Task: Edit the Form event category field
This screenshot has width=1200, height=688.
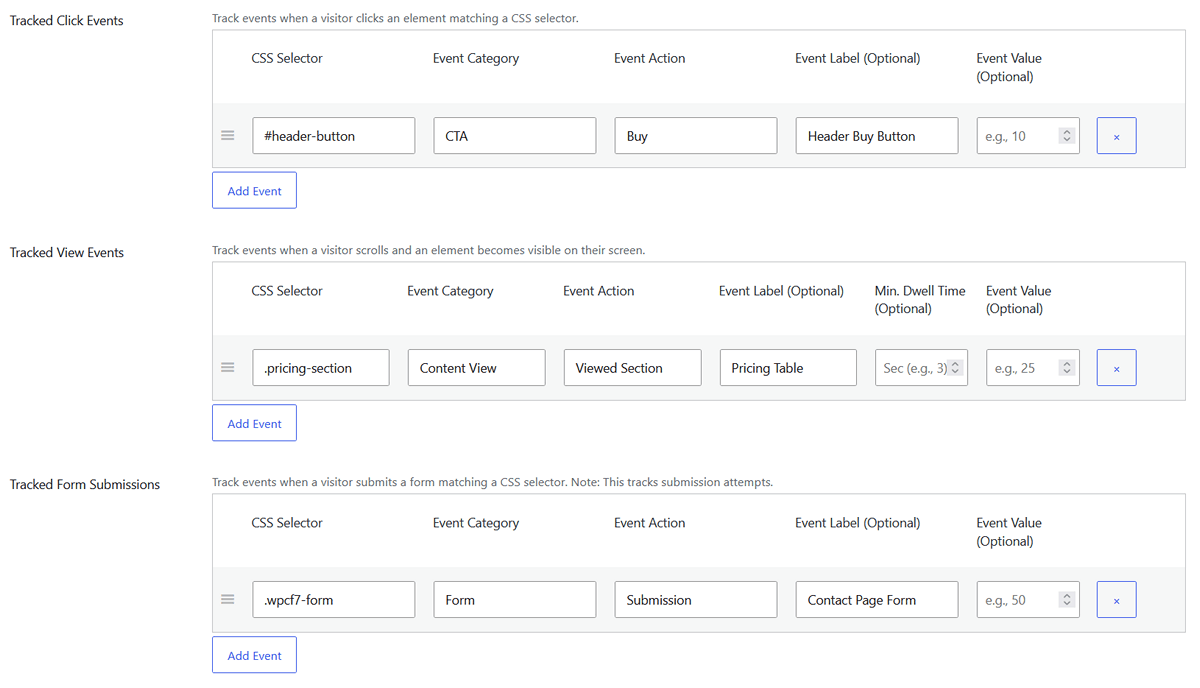Action: [x=514, y=600]
